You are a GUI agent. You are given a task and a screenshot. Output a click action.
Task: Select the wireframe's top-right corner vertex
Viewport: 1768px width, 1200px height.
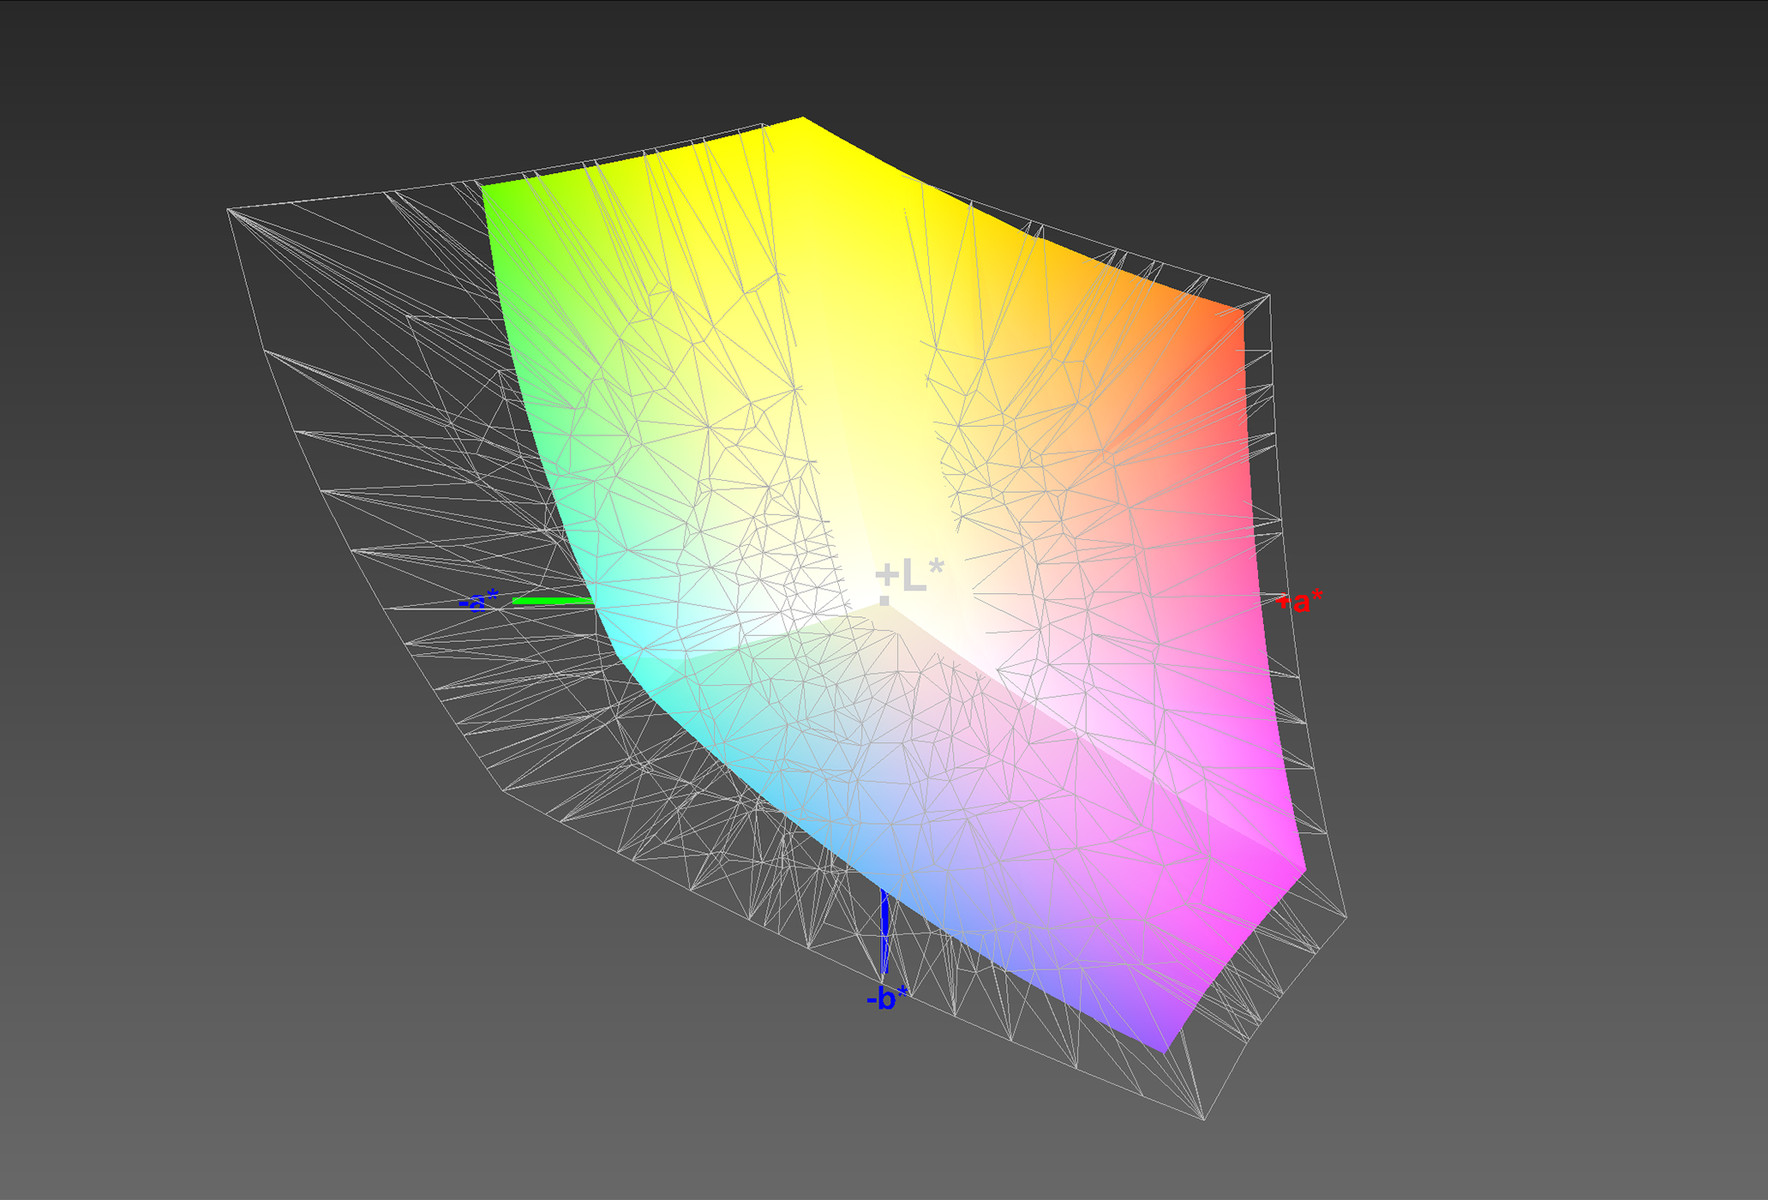pos(1269,295)
